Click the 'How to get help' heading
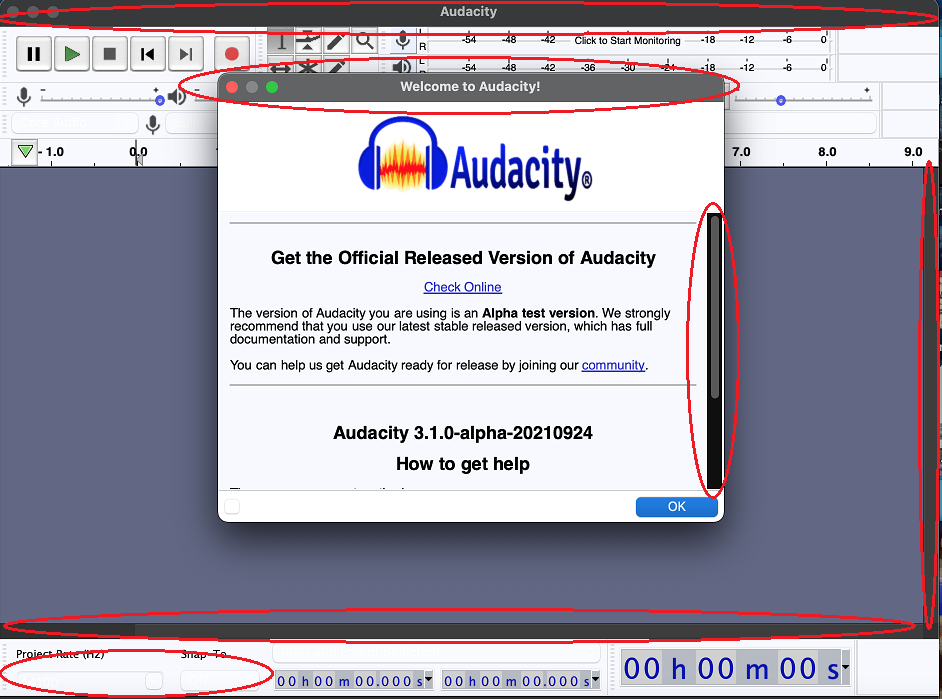 463,464
